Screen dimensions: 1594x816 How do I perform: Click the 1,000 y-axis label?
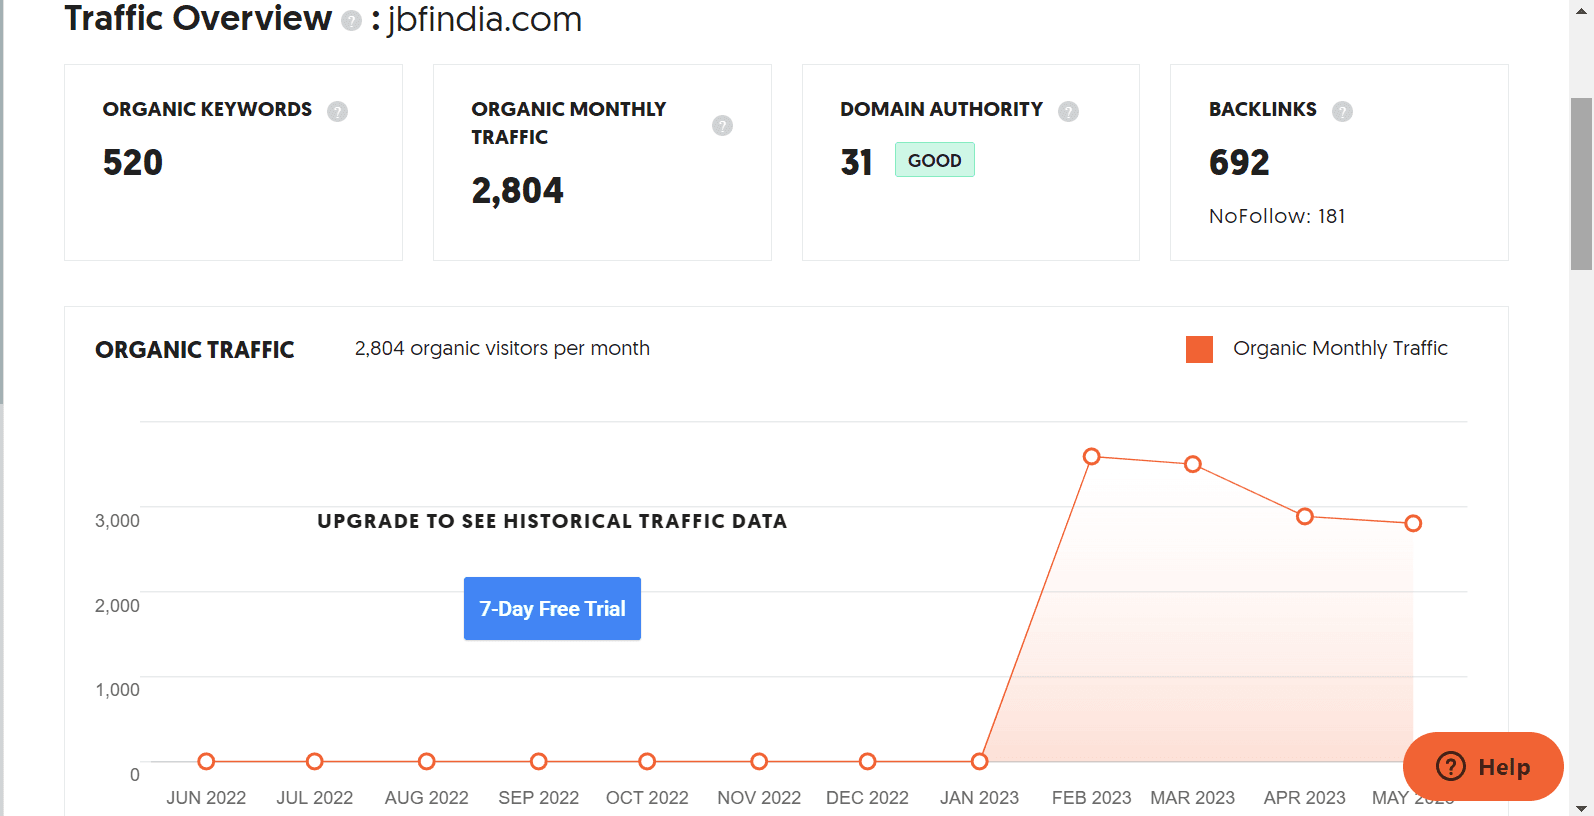pyautogui.click(x=117, y=690)
